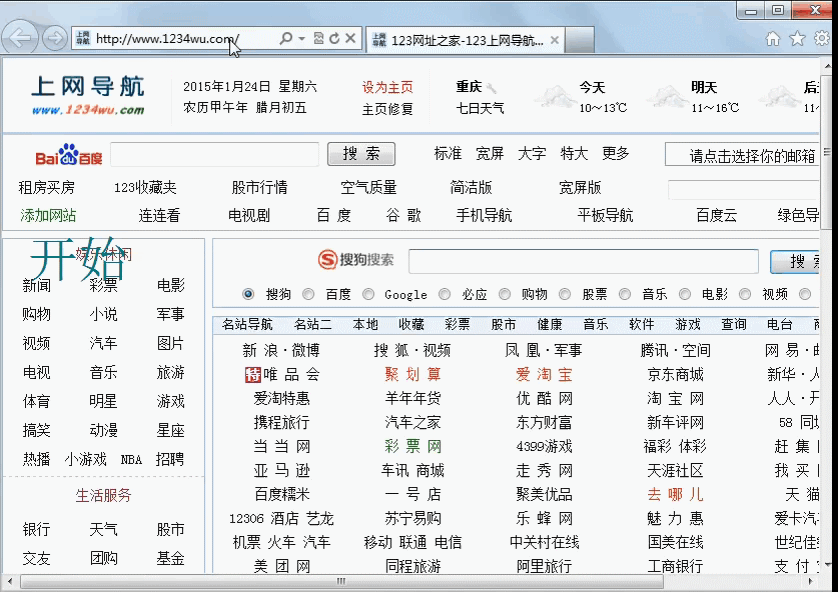Open the 聚划算 link
The image size is (838, 592).
pos(413,375)
